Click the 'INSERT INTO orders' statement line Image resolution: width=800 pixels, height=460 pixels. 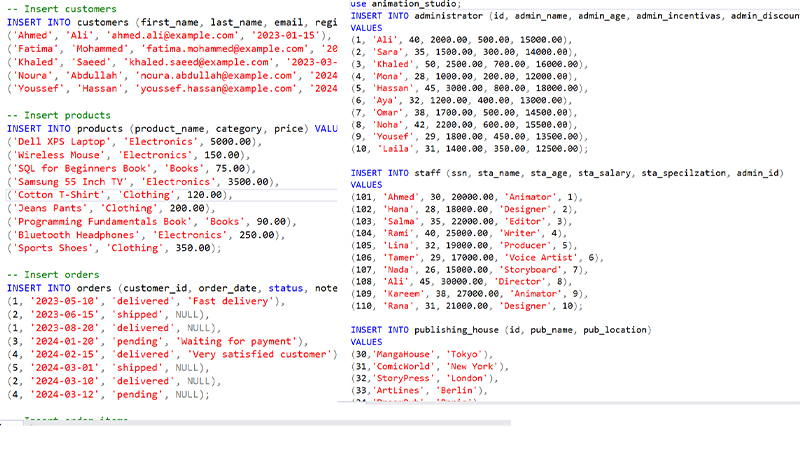(x=172, y=288)
